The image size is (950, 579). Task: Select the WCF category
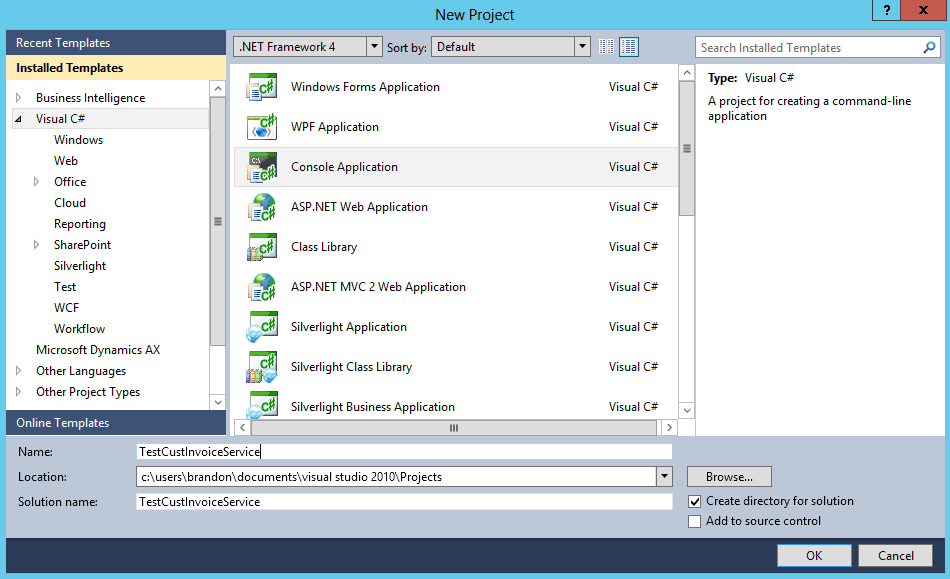pos(67,308)
